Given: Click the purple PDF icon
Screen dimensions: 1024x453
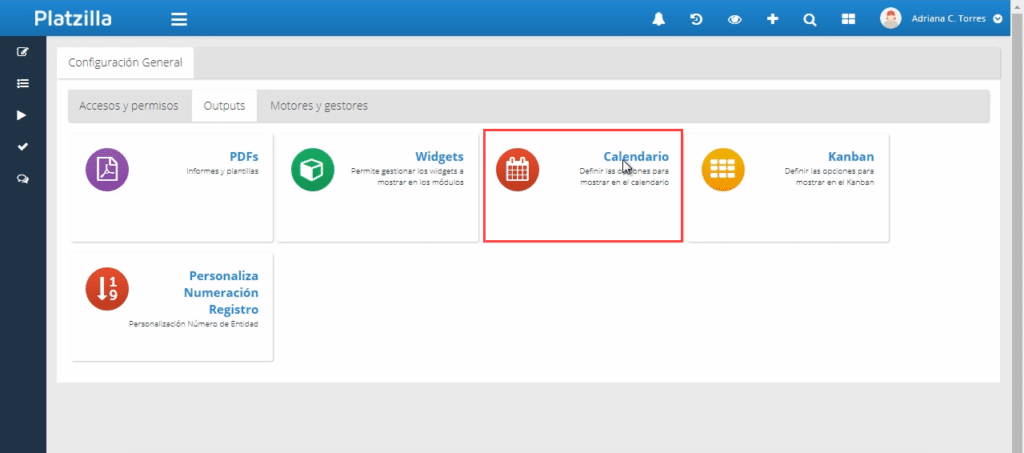Looking at the screenshot, I should 107,170.
